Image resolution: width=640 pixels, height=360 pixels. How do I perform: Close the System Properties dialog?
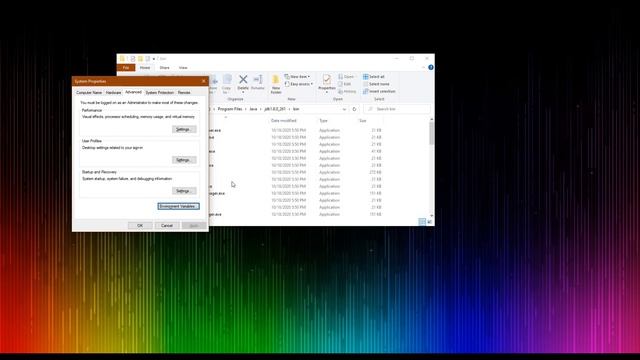click(204, 81)
